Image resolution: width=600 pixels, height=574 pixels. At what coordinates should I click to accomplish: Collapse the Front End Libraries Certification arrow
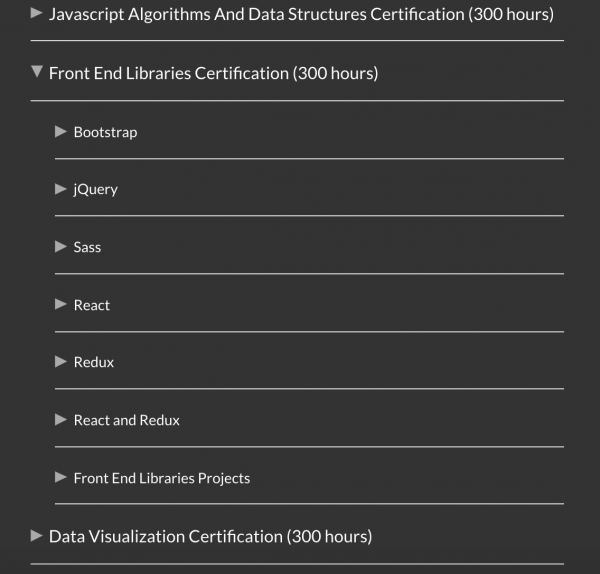pyautogui.click(x=37, y=72)
